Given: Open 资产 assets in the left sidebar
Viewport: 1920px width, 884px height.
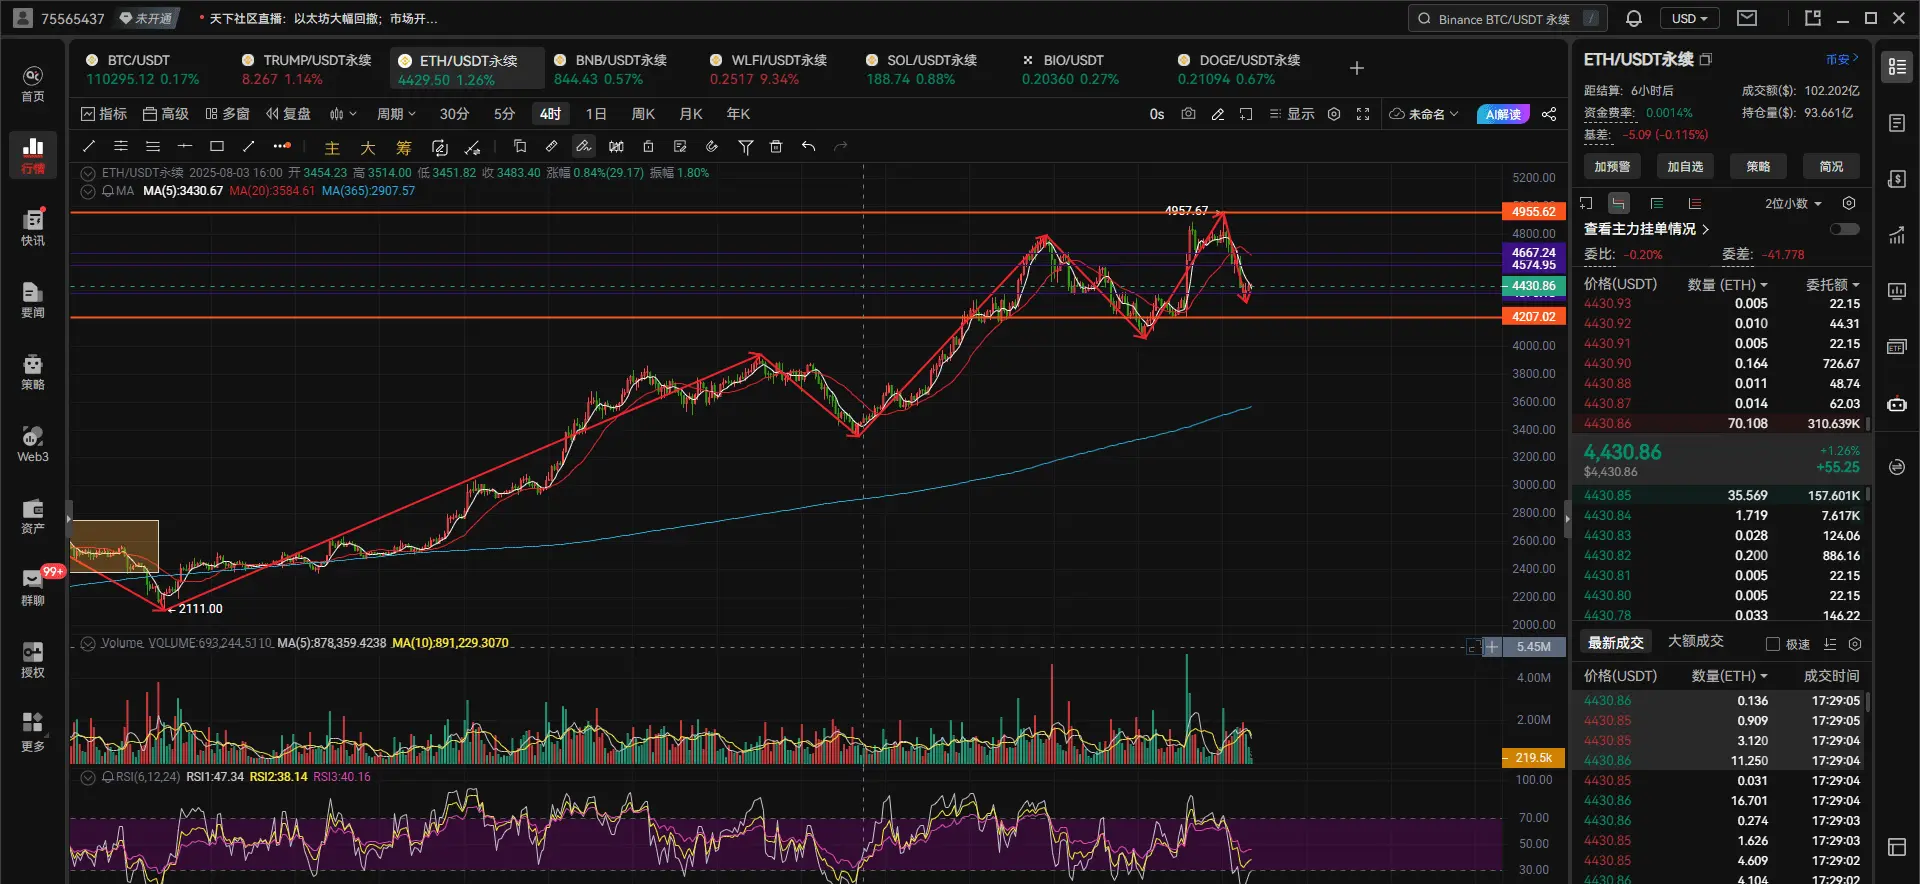Looking at the screenshot, I should click(x=33, y=516).
